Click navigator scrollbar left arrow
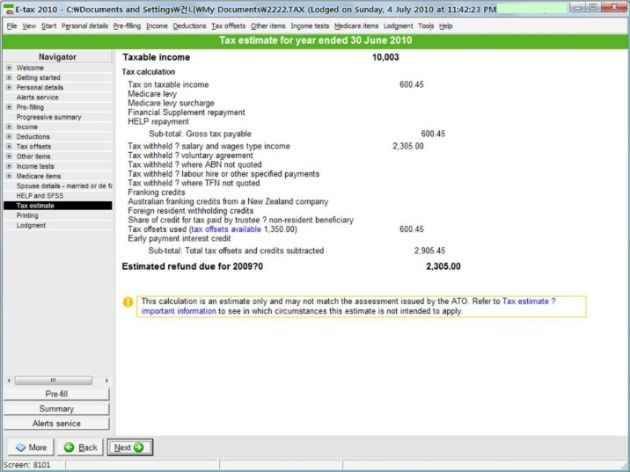Screen dimensions: 630x472 click(x=9, y=380)
